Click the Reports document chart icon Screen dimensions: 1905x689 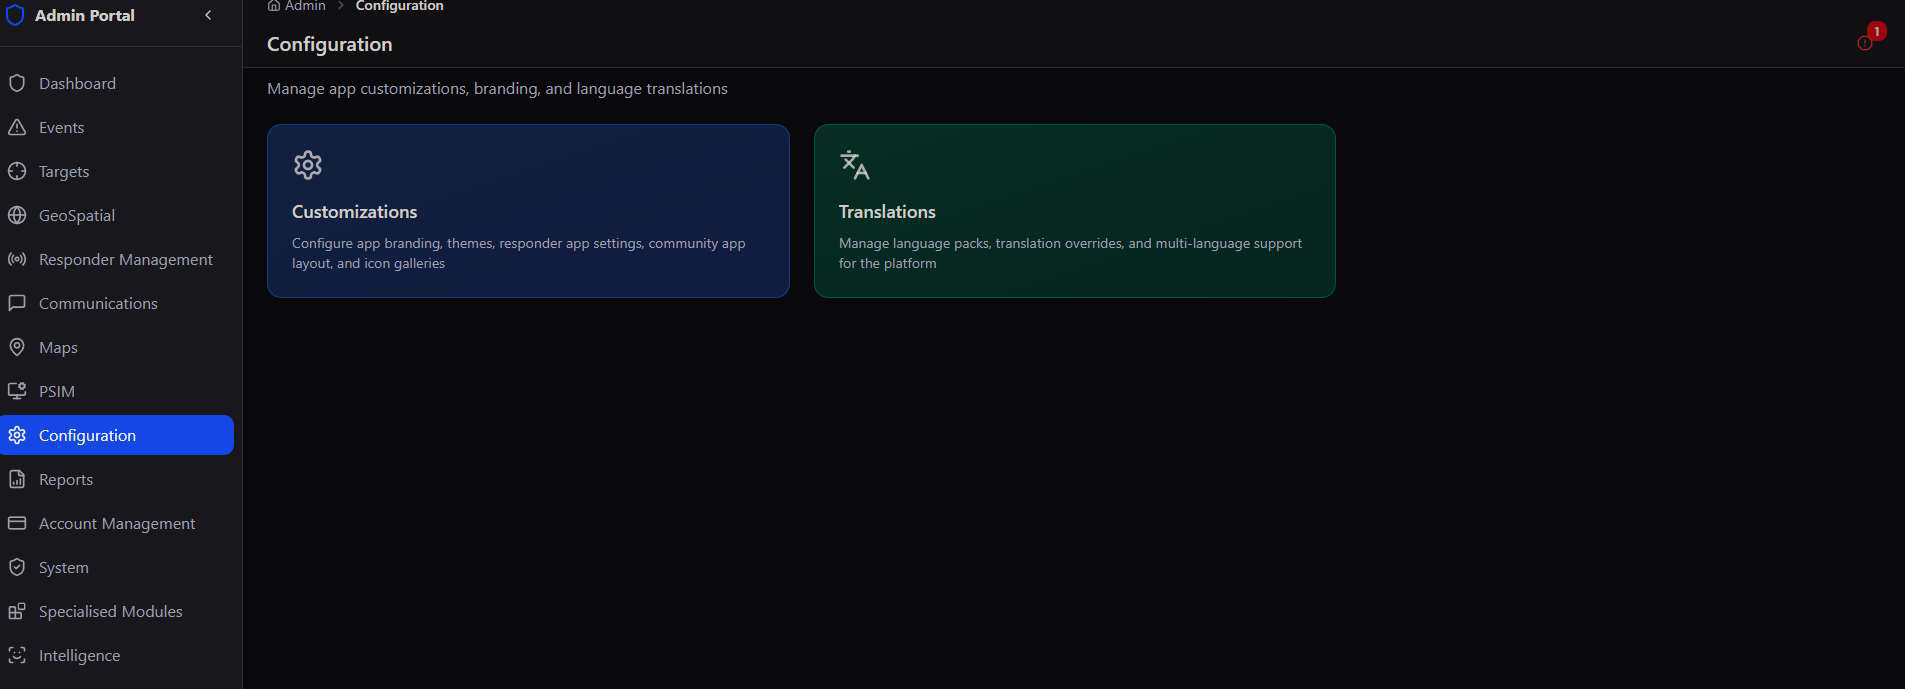[x=17, y=479]
